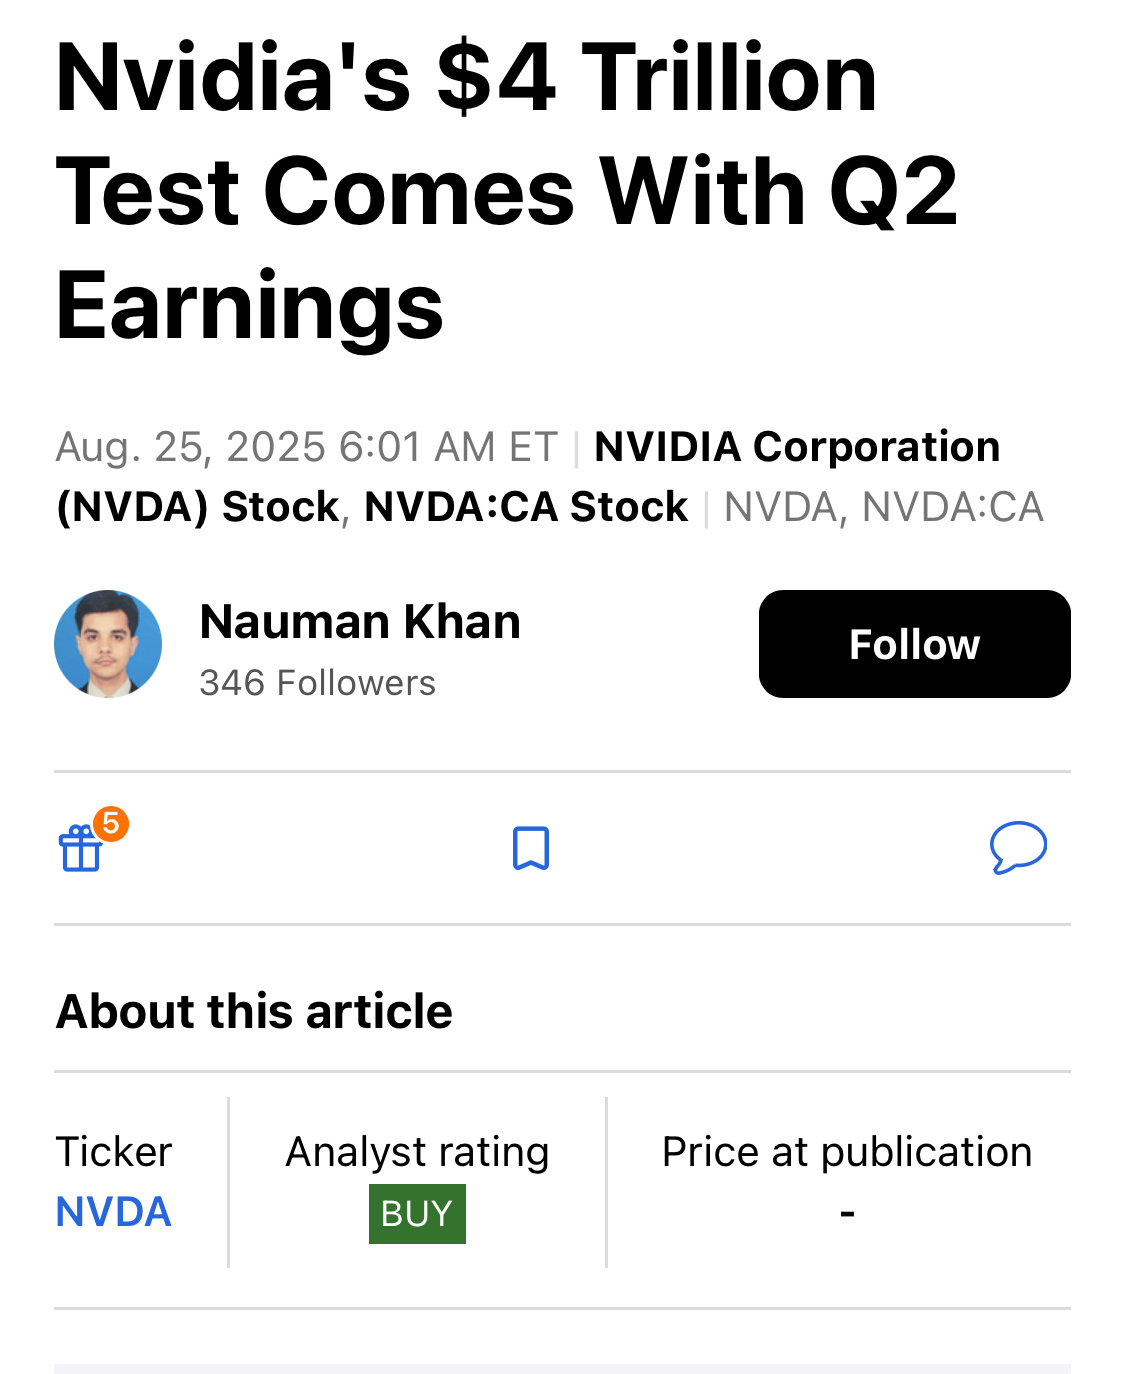1125x1374 pixels.
Task: Open the Nauman Khan author name link
Action: pos(360,622)
